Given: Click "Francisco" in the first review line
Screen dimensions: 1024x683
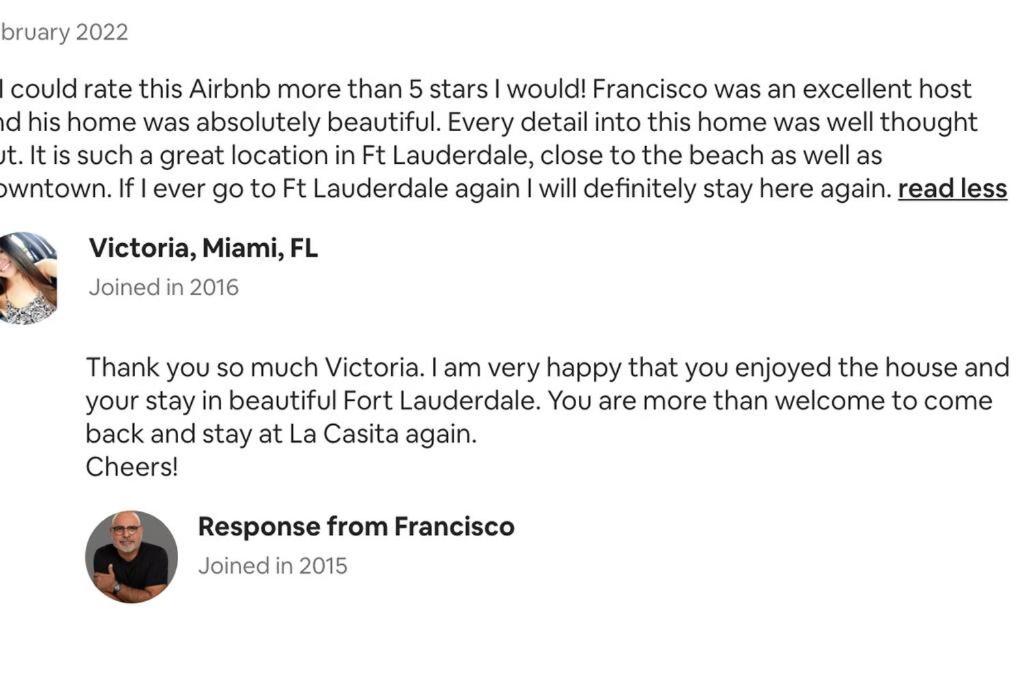Looking at the screenshot, I should pos(649,89).
